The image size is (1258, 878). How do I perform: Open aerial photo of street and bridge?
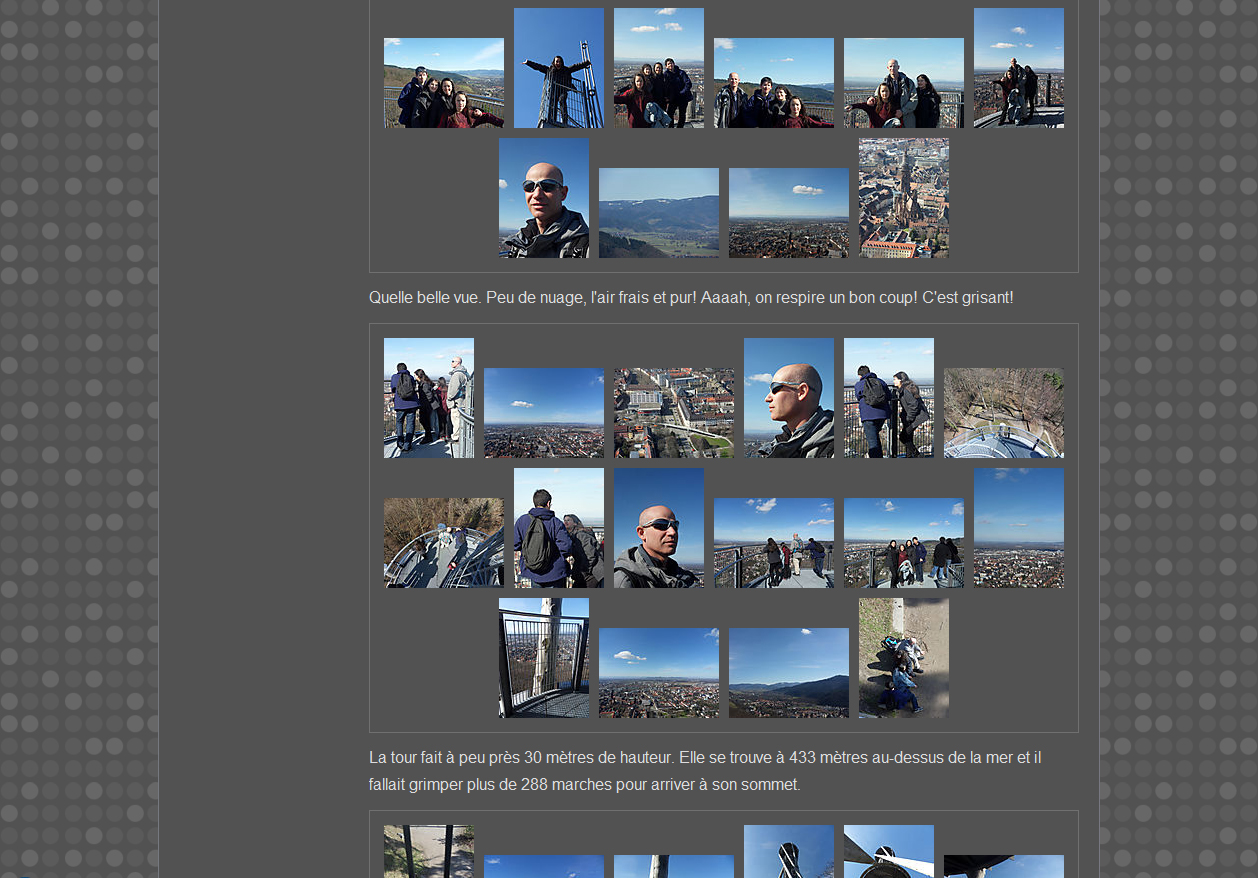pos(673,413)
